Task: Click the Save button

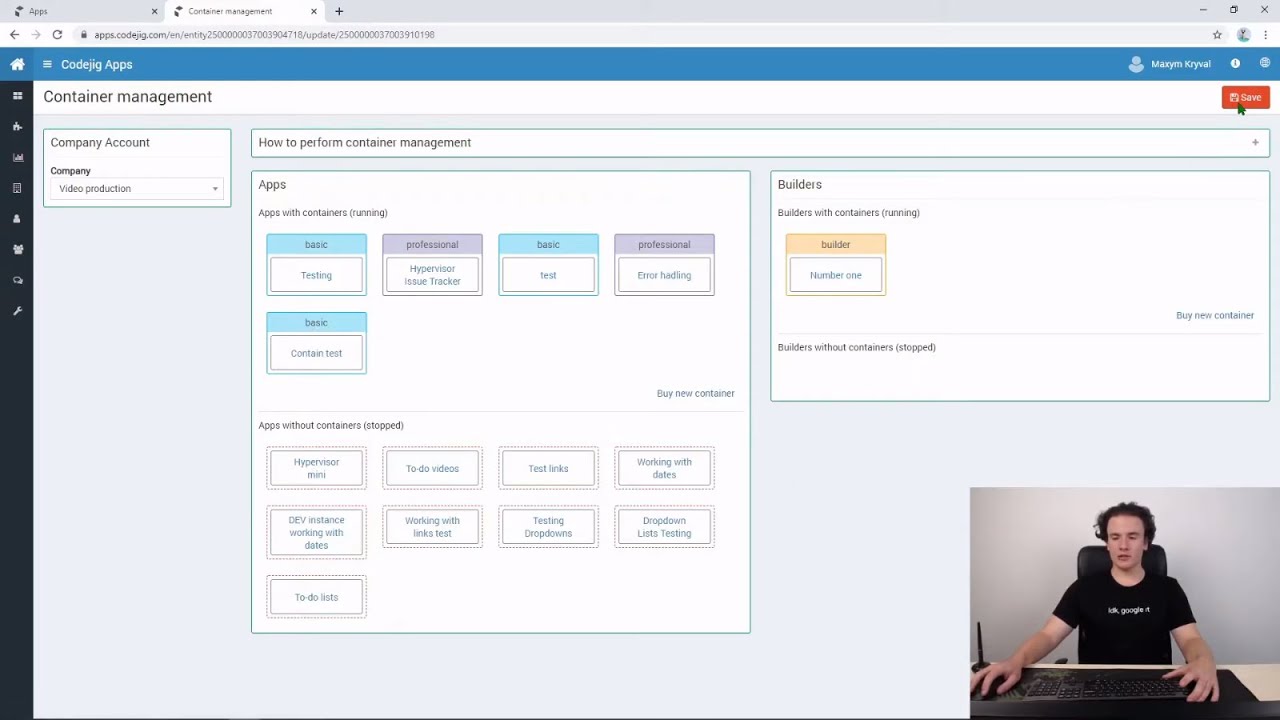Action: click(1245, 97)
